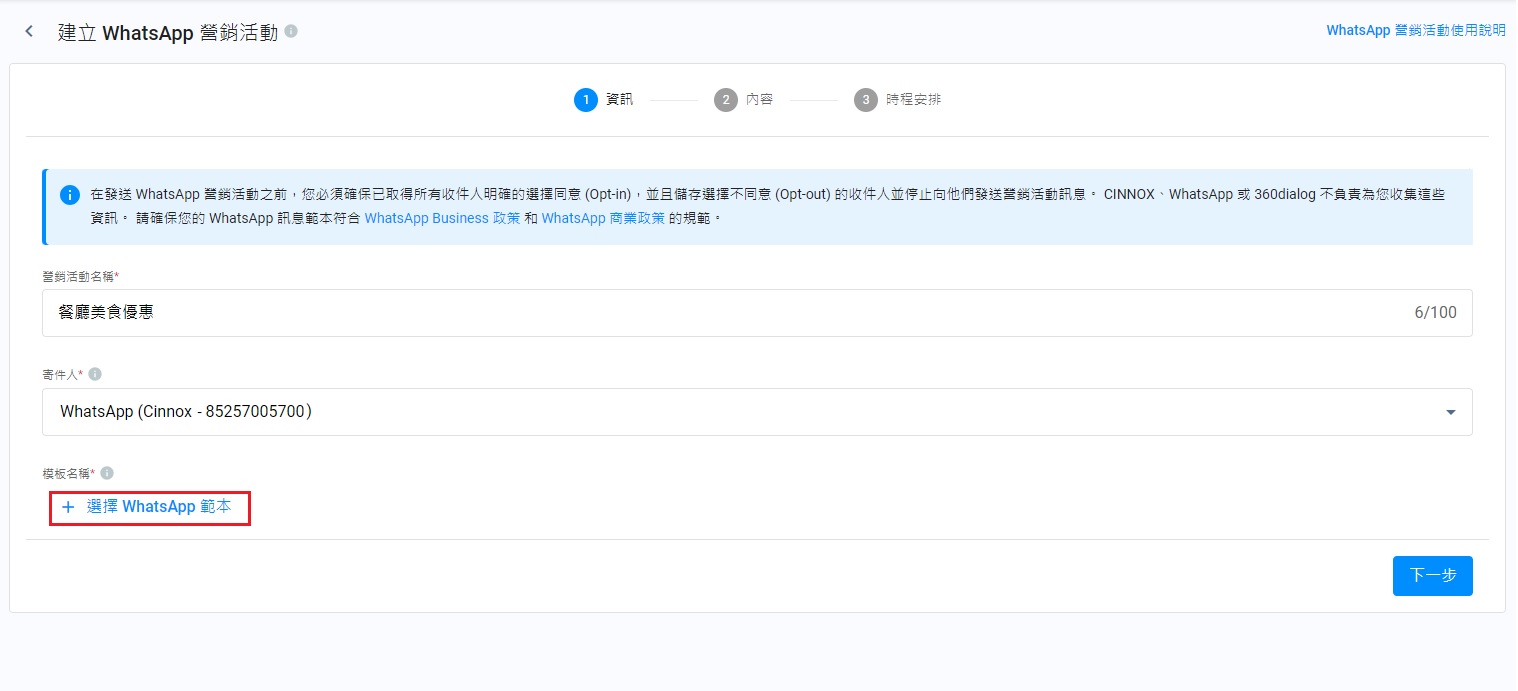Click info icon beside the page title

tap(291, 32)
